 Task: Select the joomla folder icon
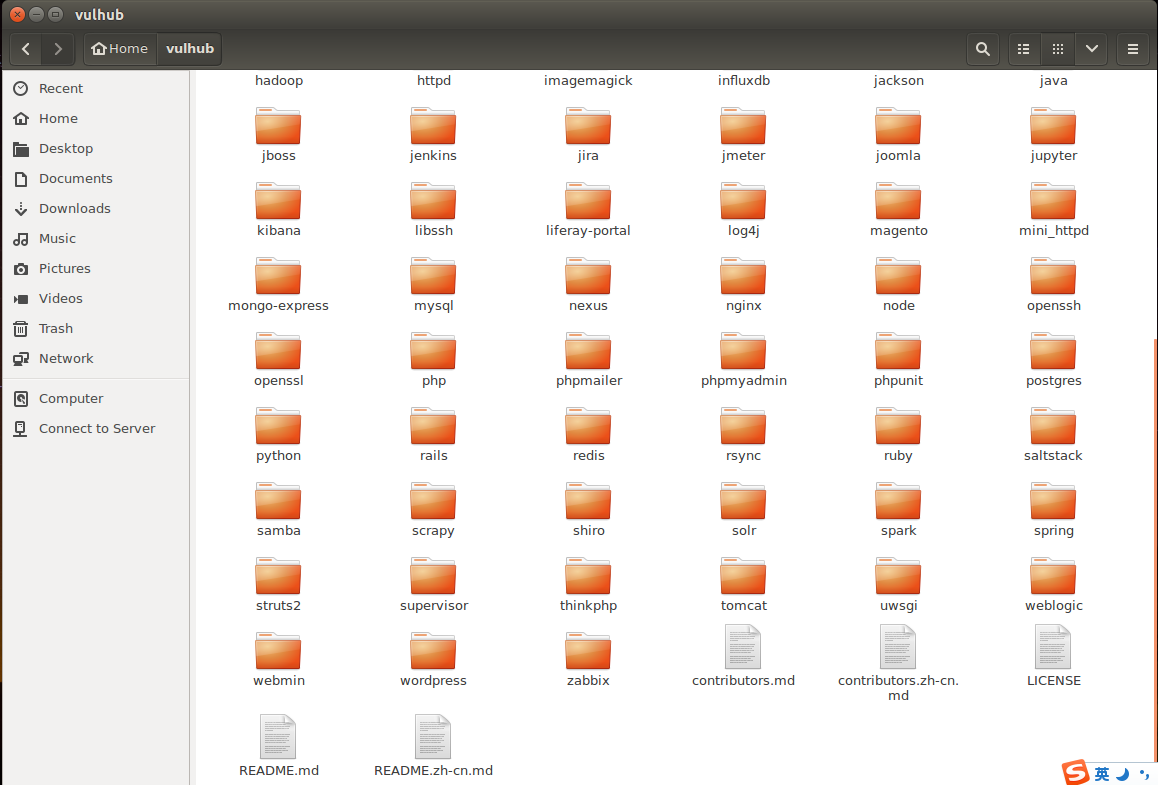click(898, 126)
